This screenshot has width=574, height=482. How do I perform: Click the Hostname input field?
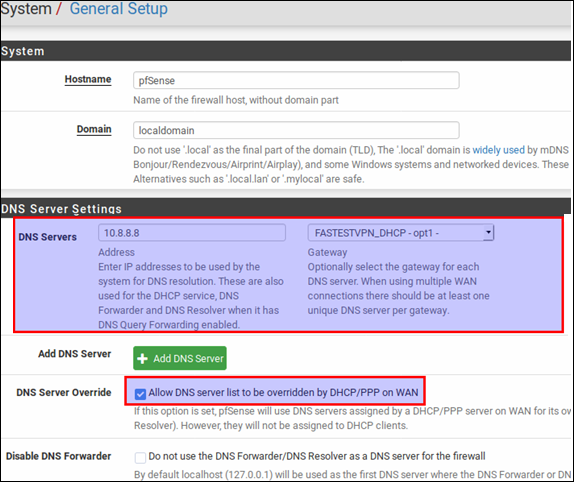[296, 80]
